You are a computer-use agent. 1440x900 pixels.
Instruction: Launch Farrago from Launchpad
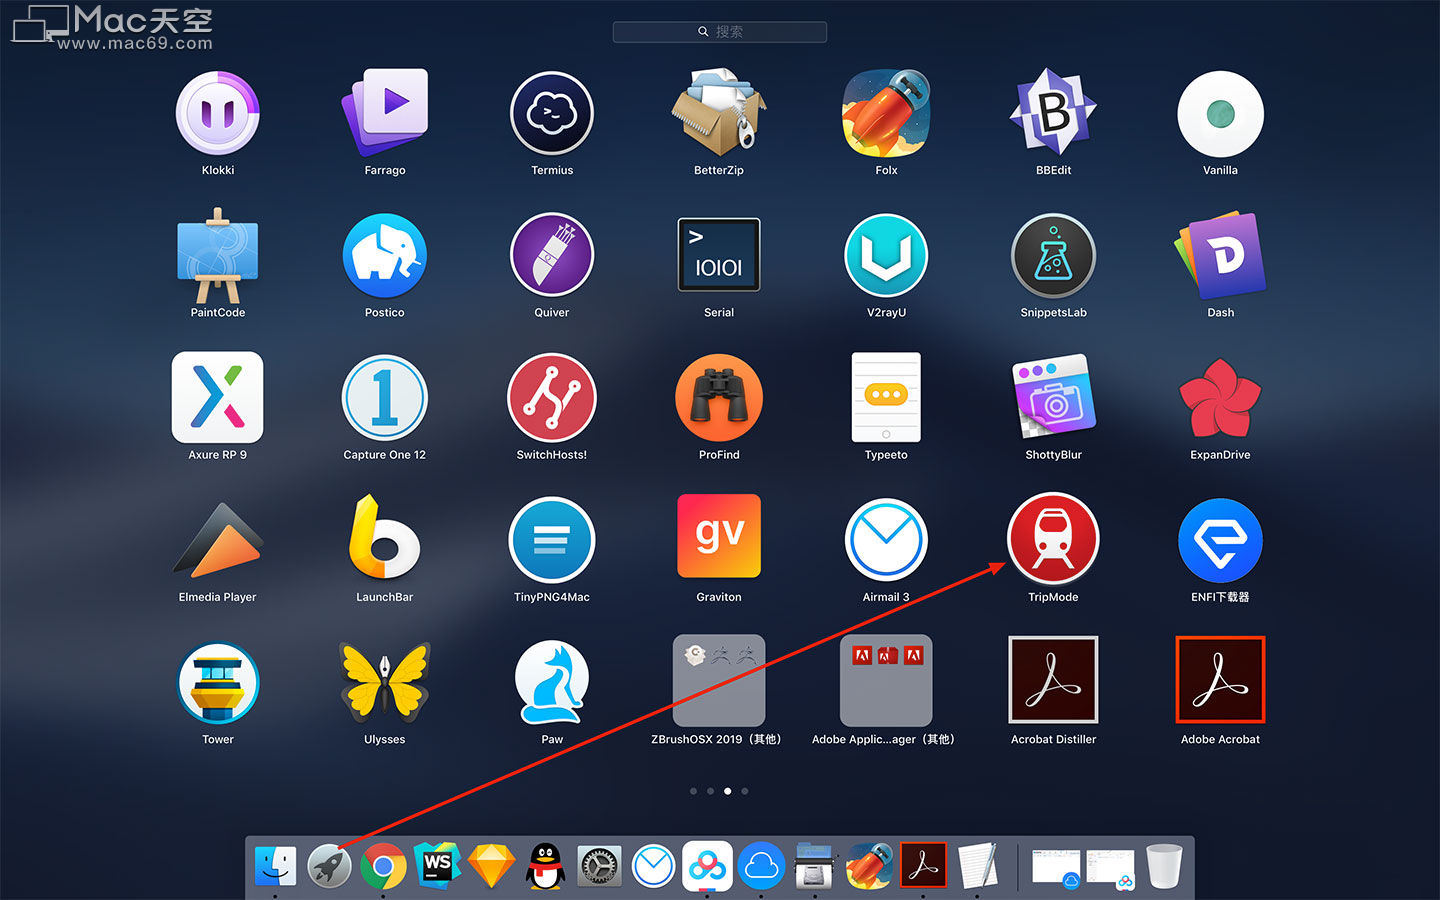pyautogui.click(x=385, y=112)
